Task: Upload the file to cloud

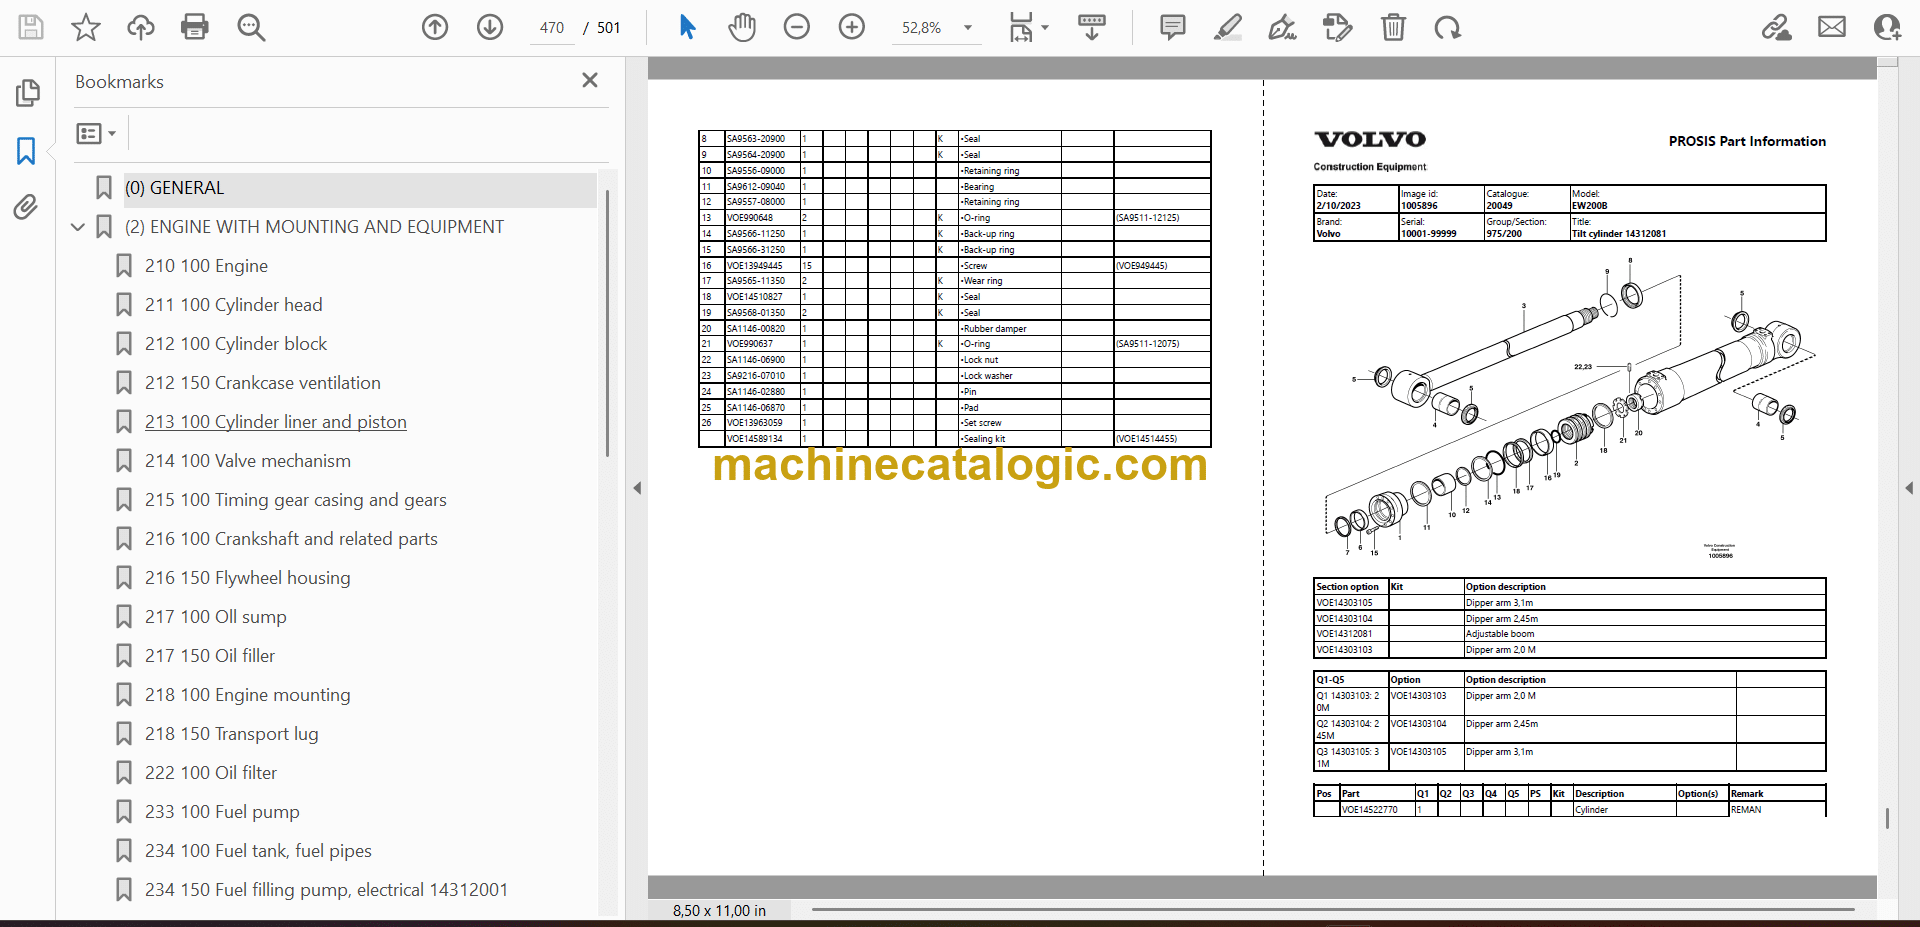Action: (x=141, y=27)
